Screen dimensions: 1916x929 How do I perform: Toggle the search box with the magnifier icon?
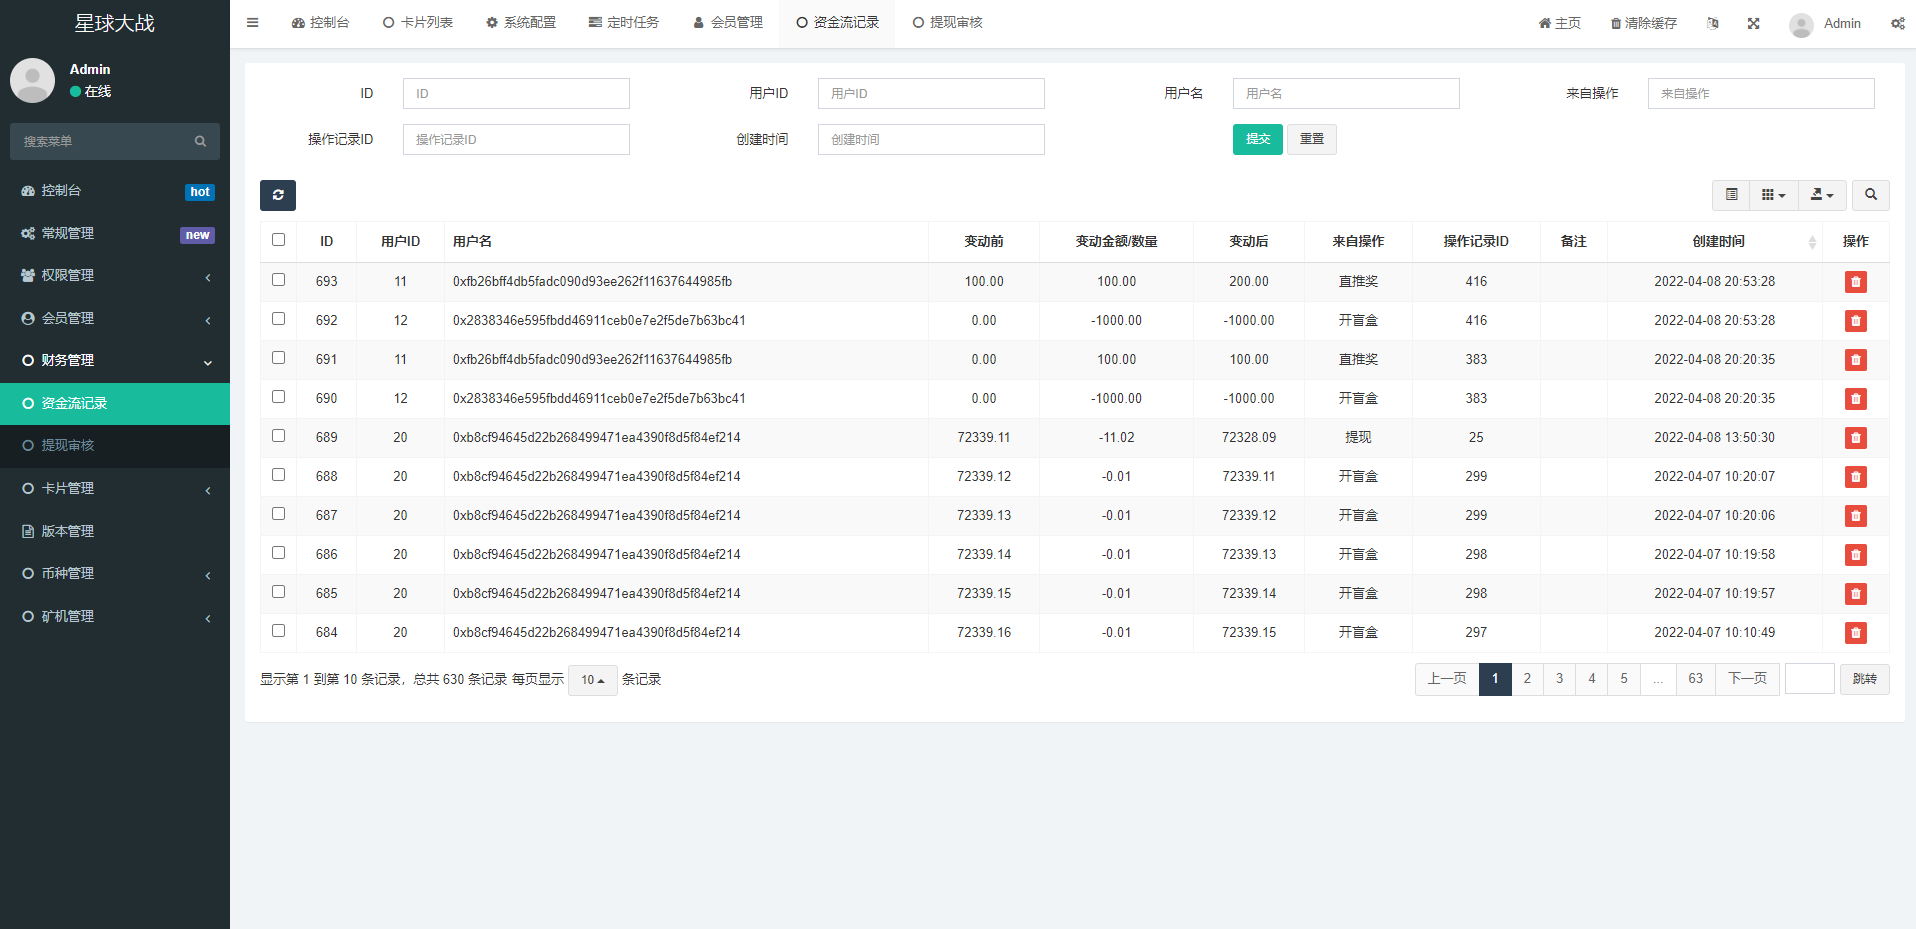click(x=1870, y=195)
